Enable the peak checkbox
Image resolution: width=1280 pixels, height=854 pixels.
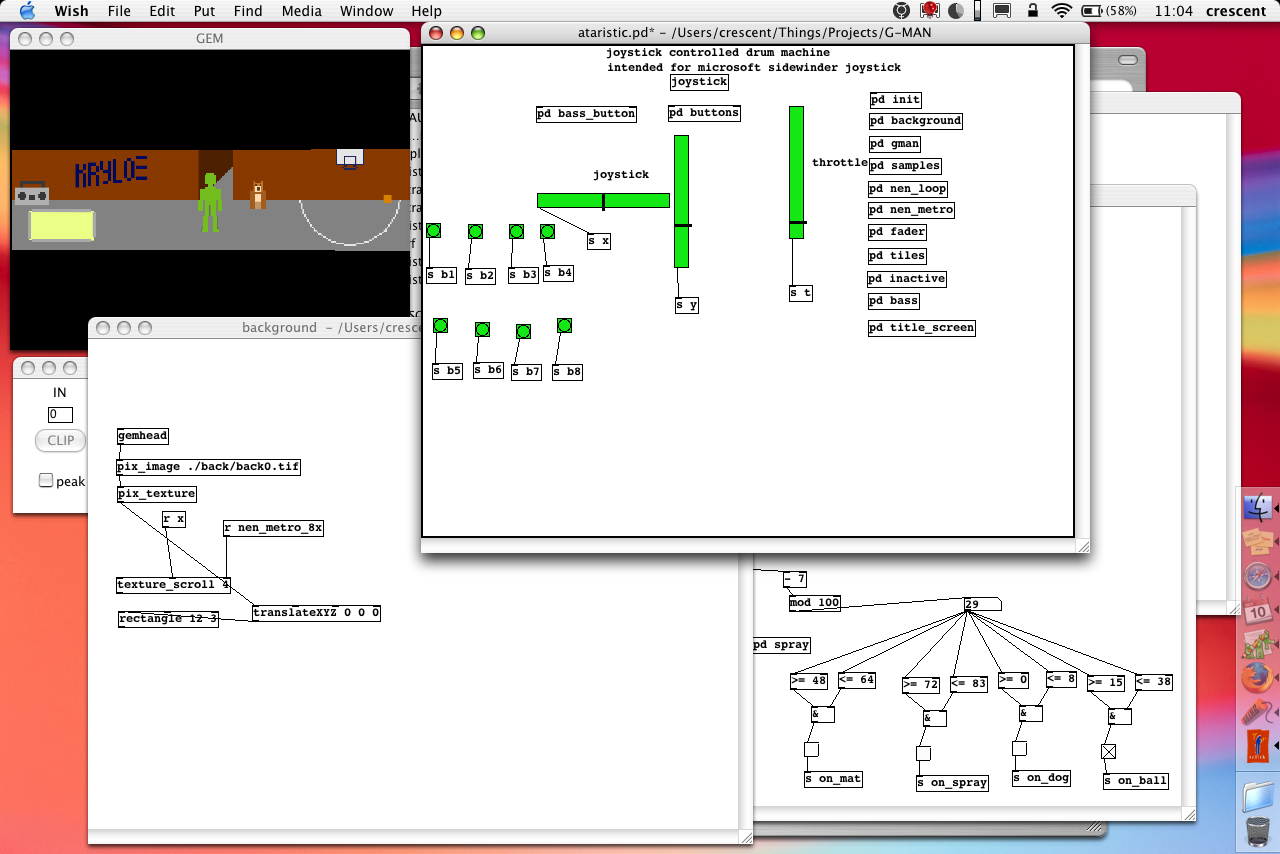tap(46, 481)
